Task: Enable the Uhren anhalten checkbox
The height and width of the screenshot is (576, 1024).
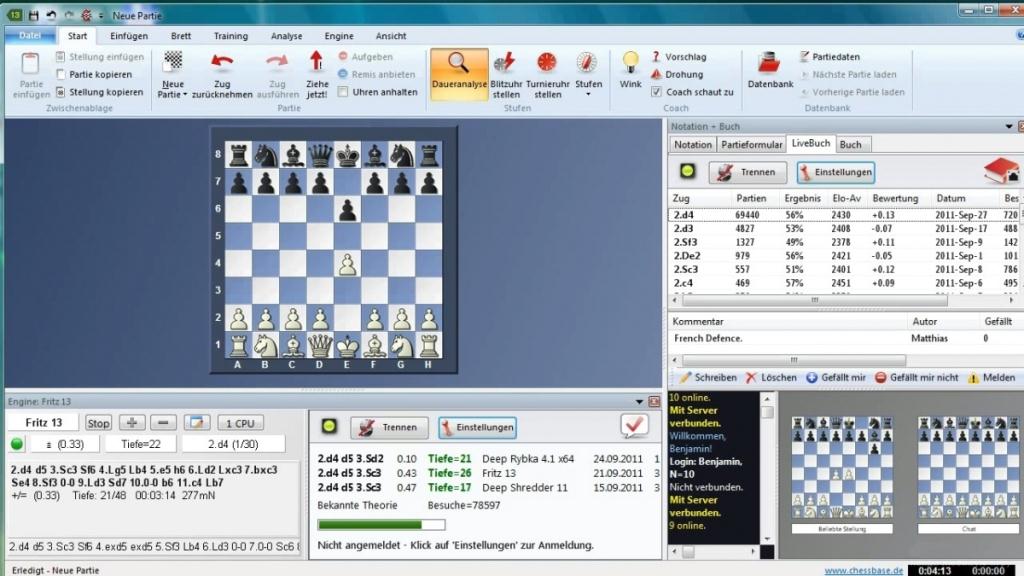Action: (344, 92)
